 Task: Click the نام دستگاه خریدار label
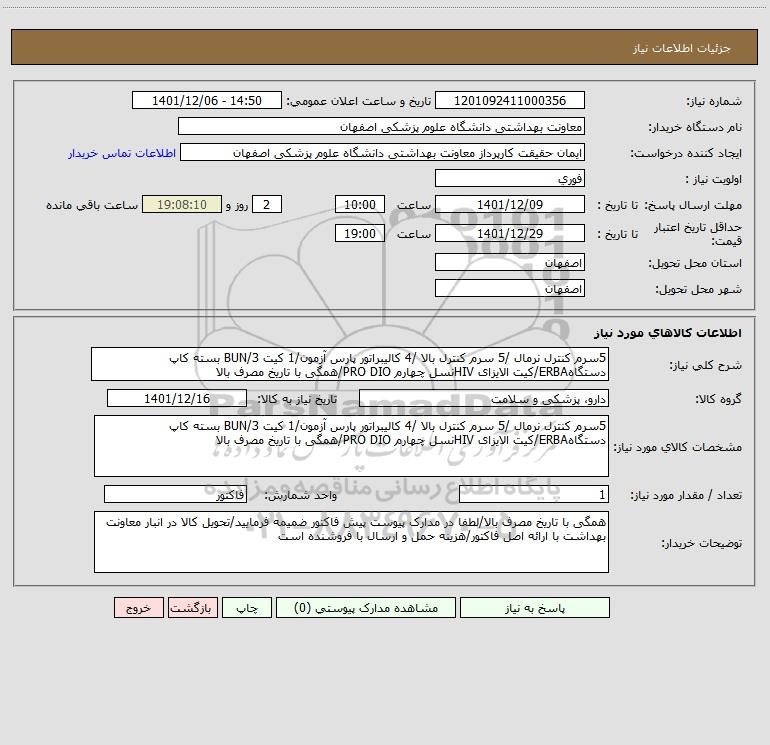pos(695,128)
